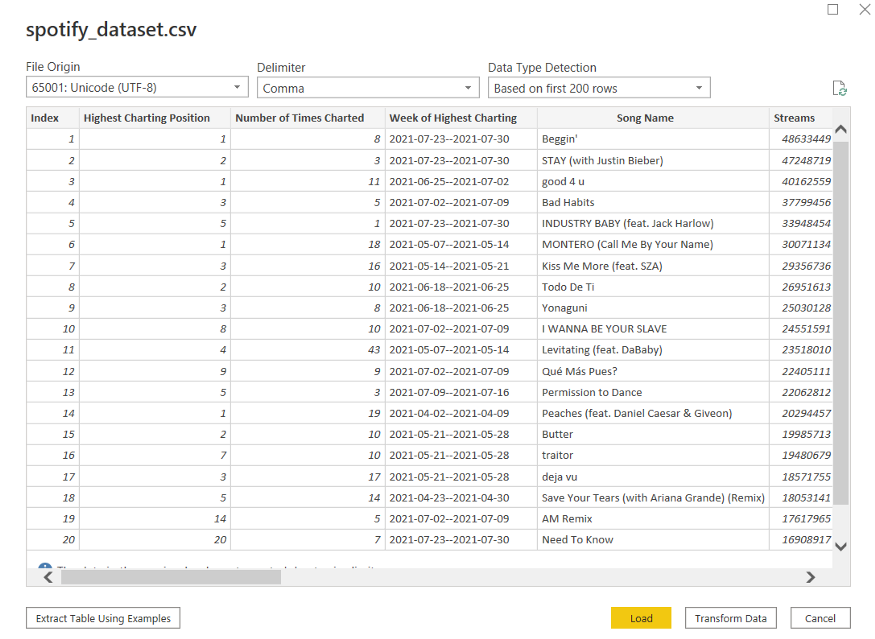Open the Data Type Detection dropdown
875x639 pixels.
pos(697,87)
